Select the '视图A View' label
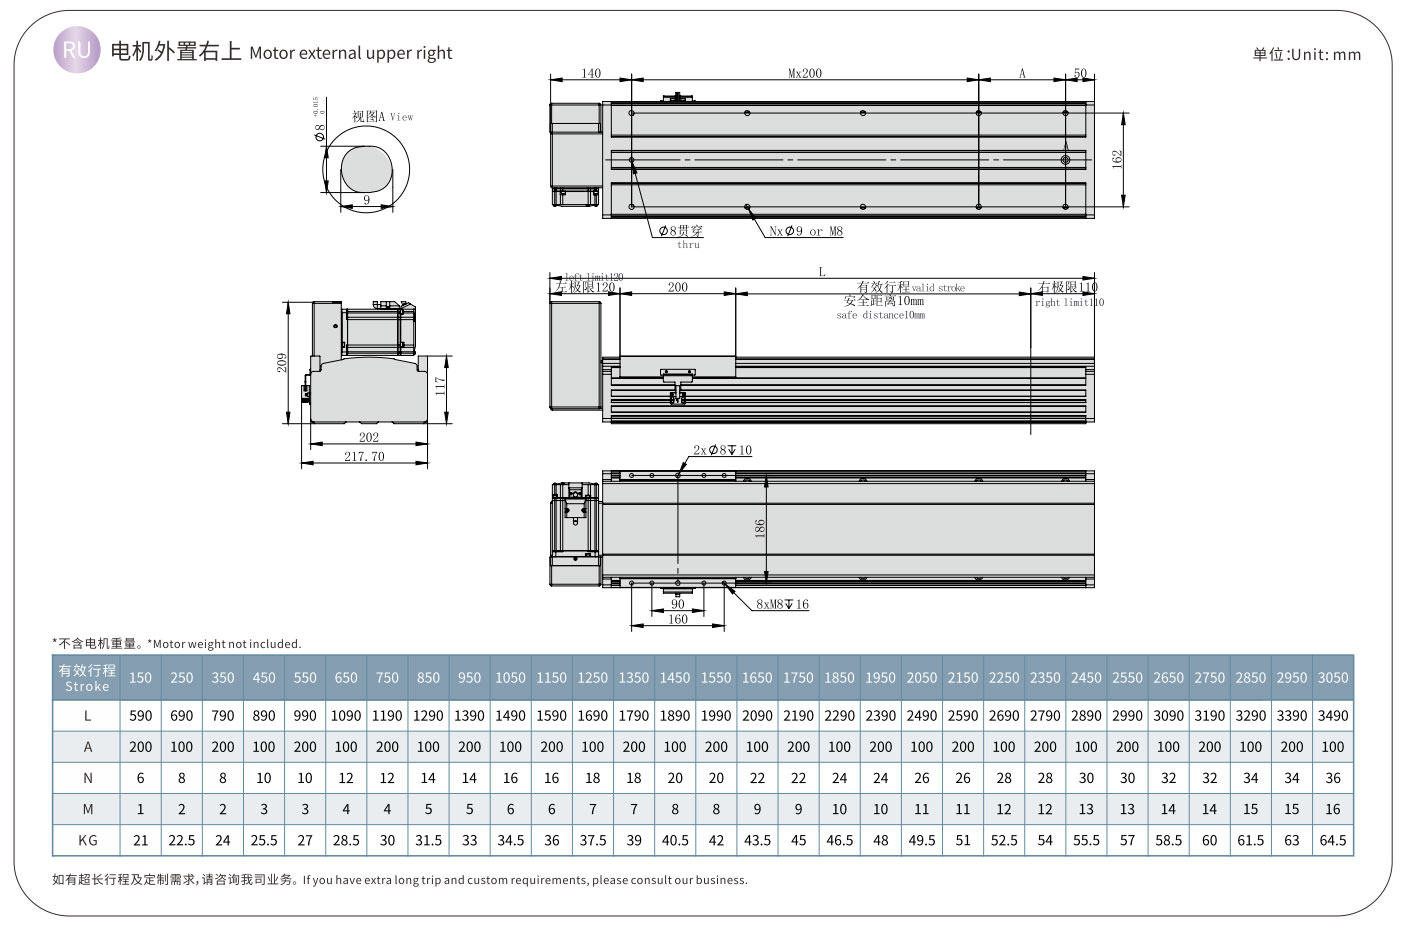1410x934 pixels. click(x=382, y=116)
